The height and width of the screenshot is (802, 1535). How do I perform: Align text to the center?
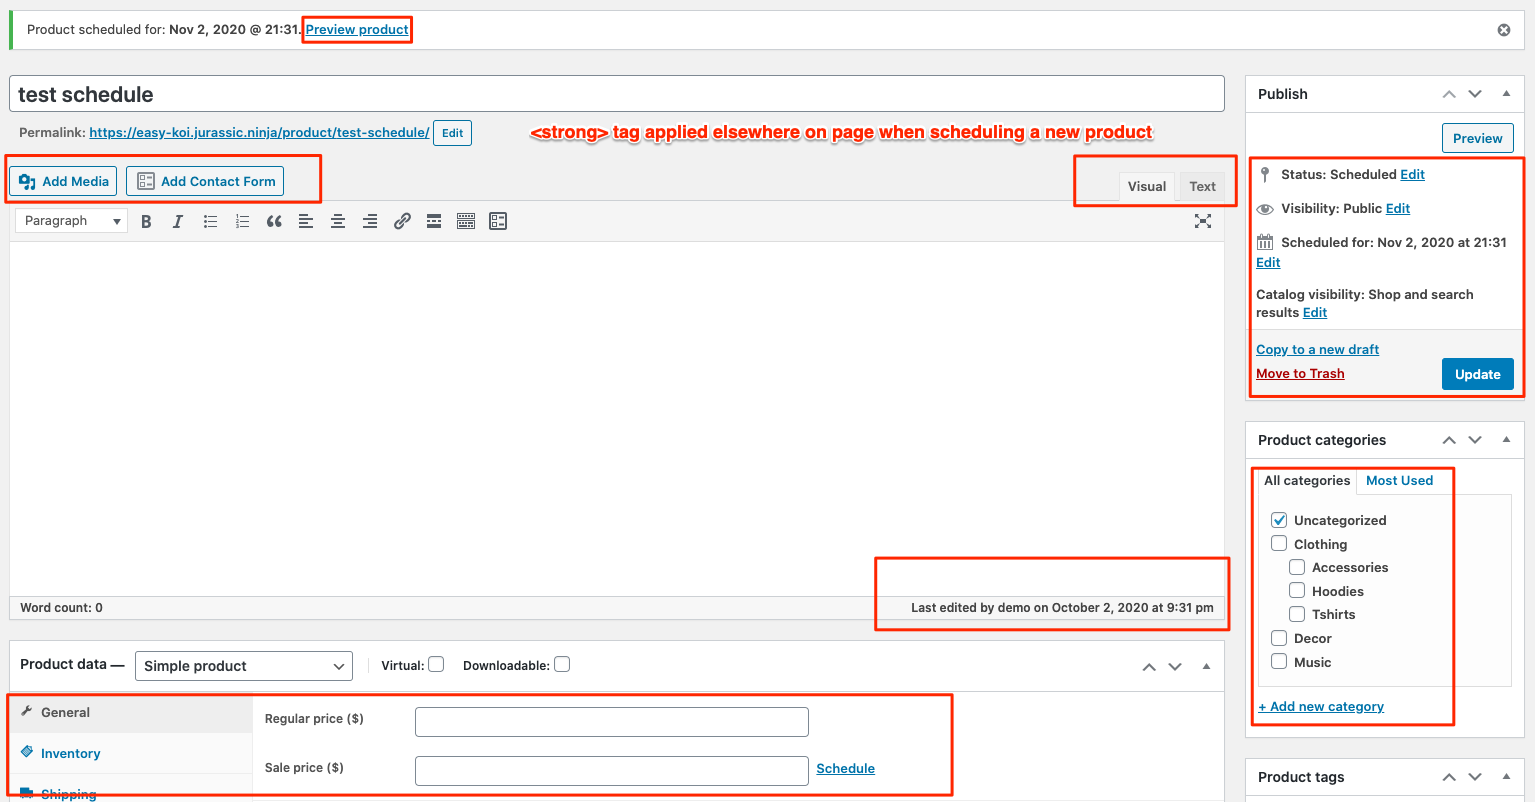tap(338, 221)
